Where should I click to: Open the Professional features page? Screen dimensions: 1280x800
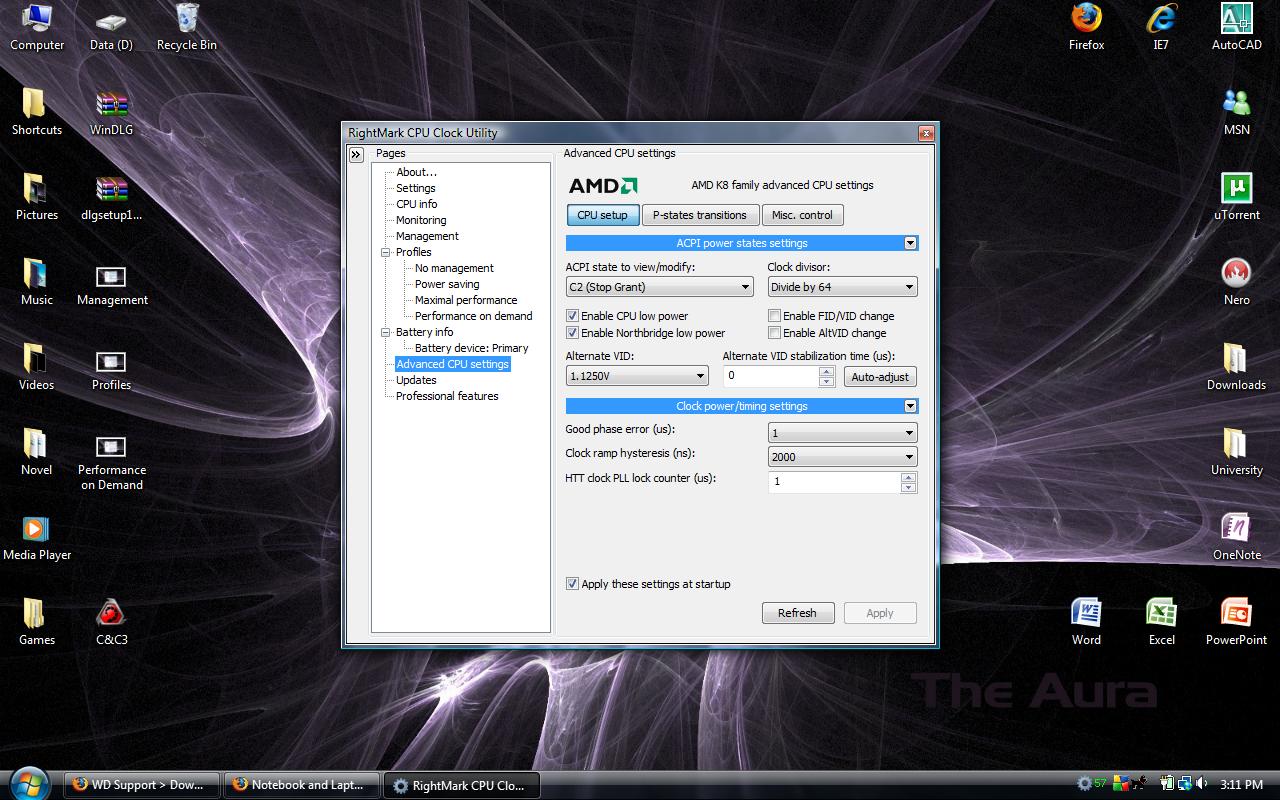(x=447, y=396)
